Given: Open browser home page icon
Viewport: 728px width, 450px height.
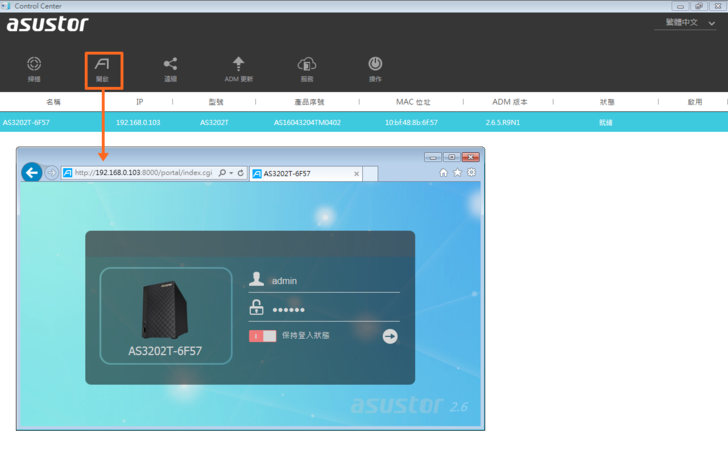Looking at the screenshot, I should (444, 173).
